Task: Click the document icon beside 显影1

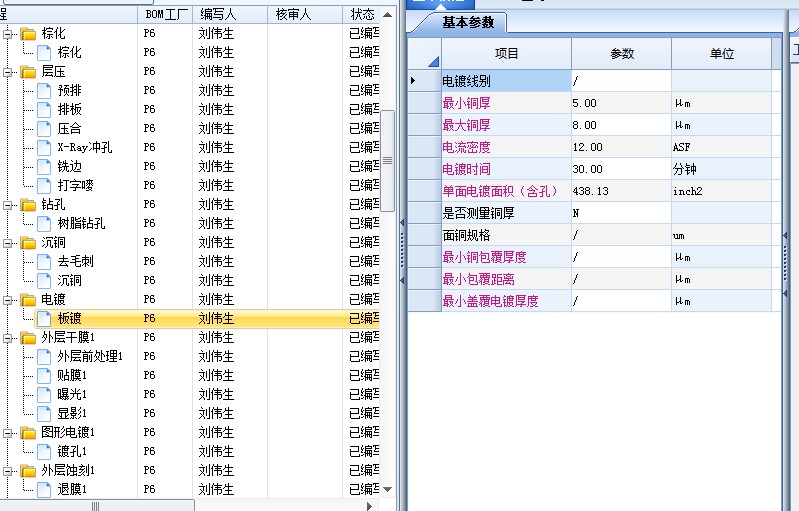Action: 44,414
